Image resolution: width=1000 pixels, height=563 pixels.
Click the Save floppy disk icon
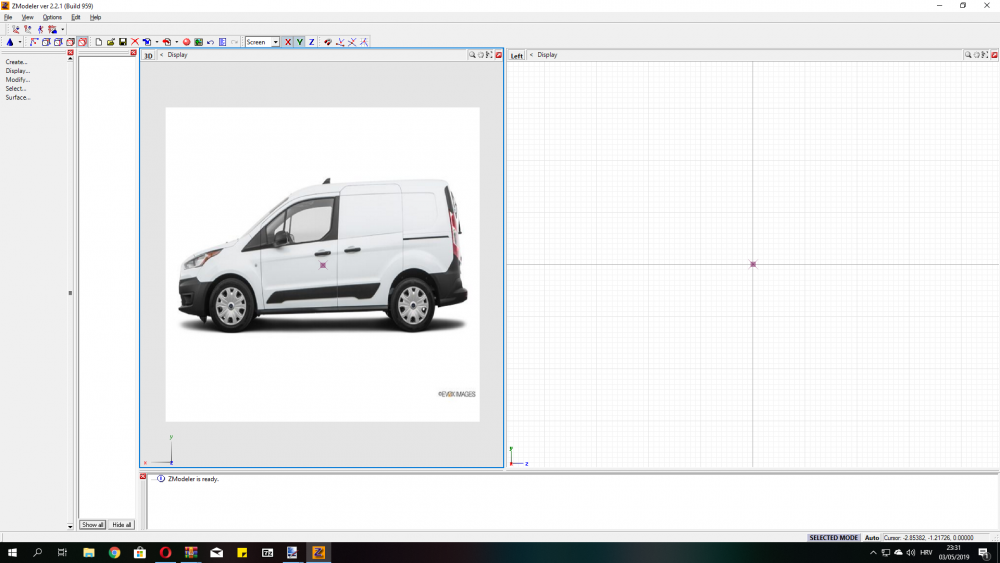pos(122,42)
